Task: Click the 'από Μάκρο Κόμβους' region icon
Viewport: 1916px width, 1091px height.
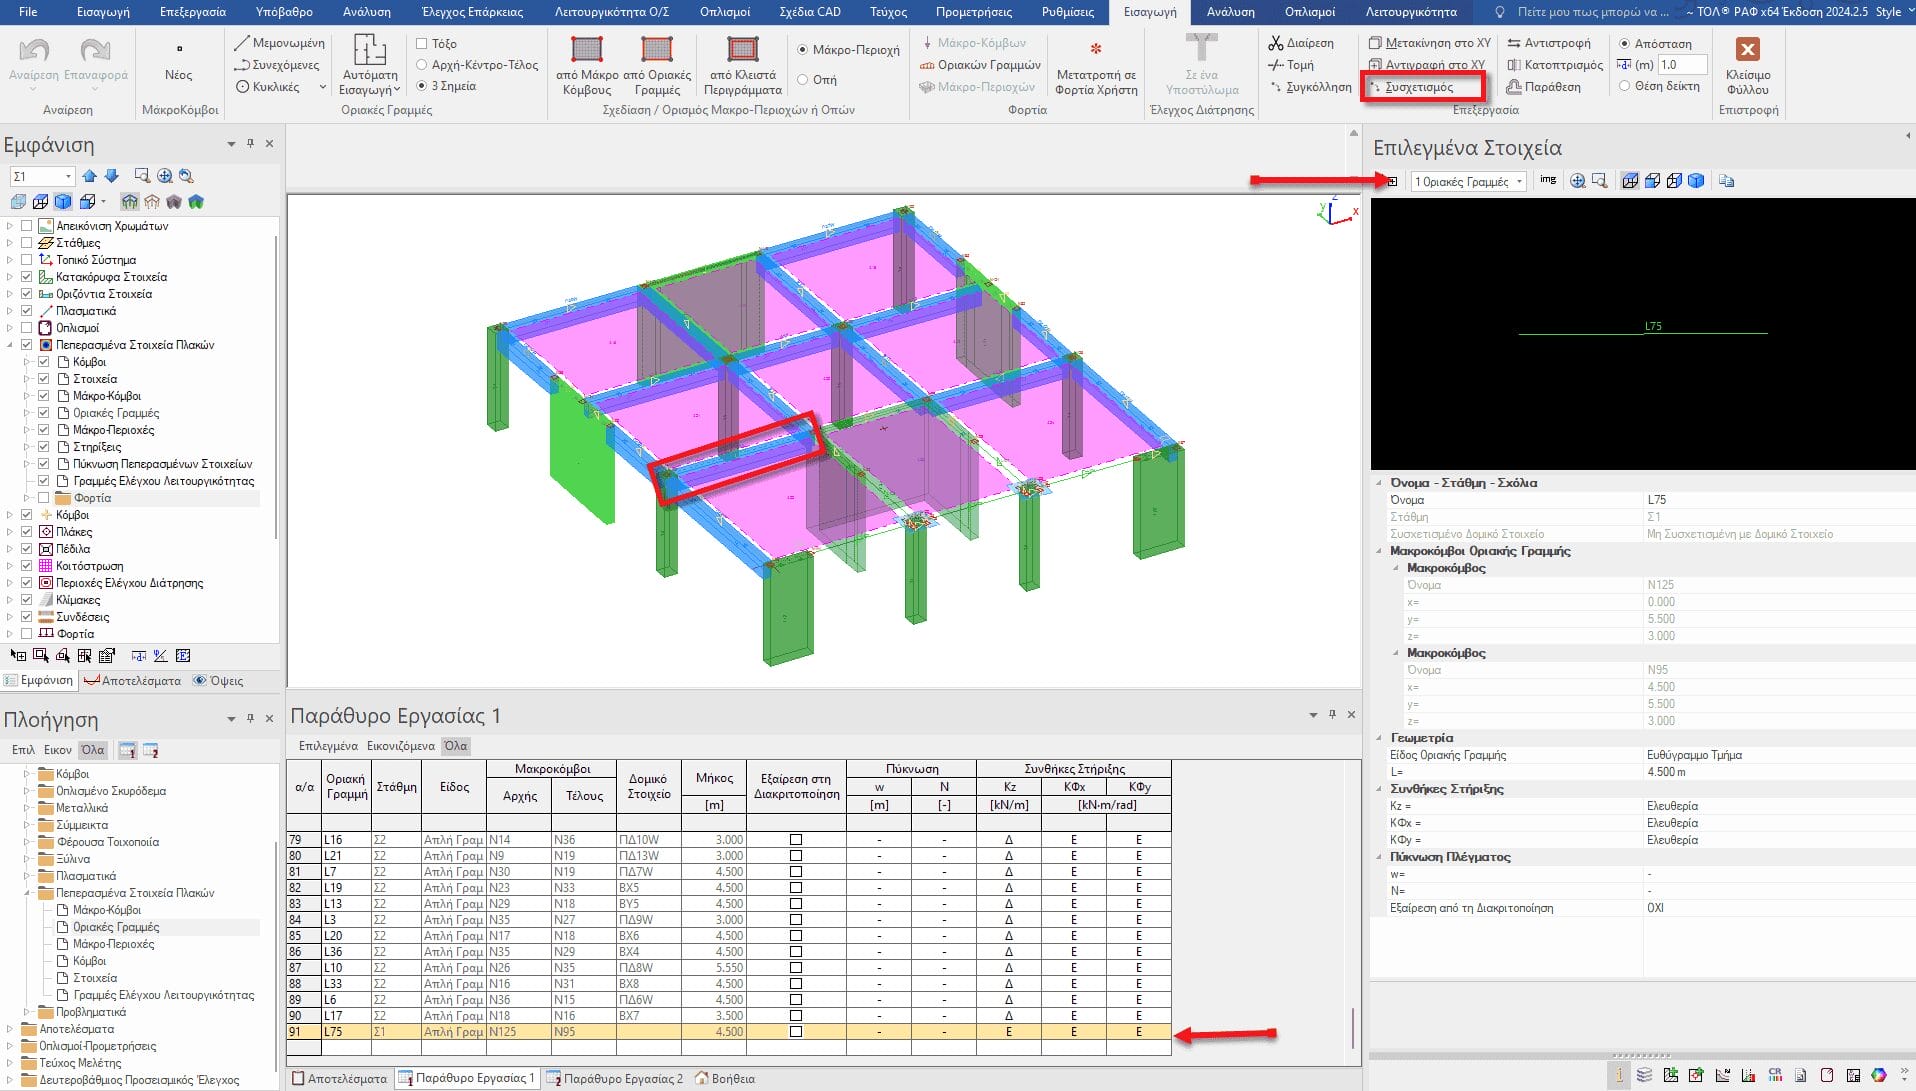Action: (x=587, y=49)
